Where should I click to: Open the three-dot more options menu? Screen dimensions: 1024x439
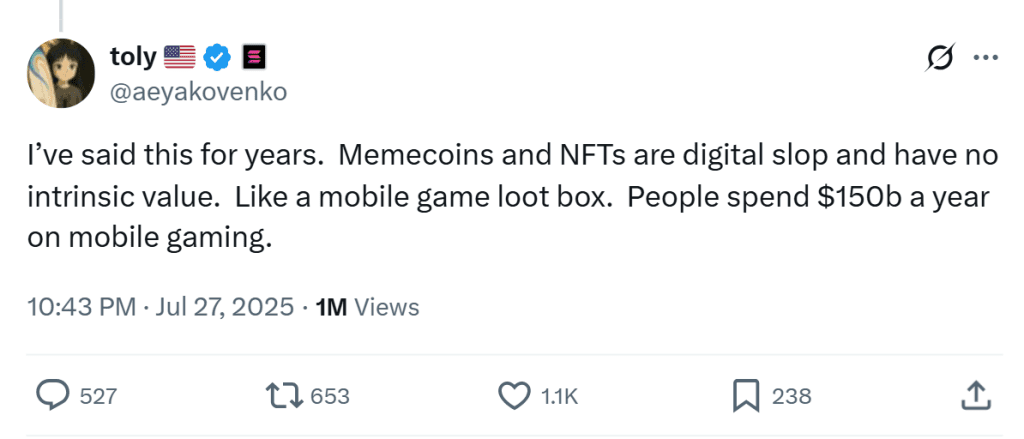pos(986,57)
